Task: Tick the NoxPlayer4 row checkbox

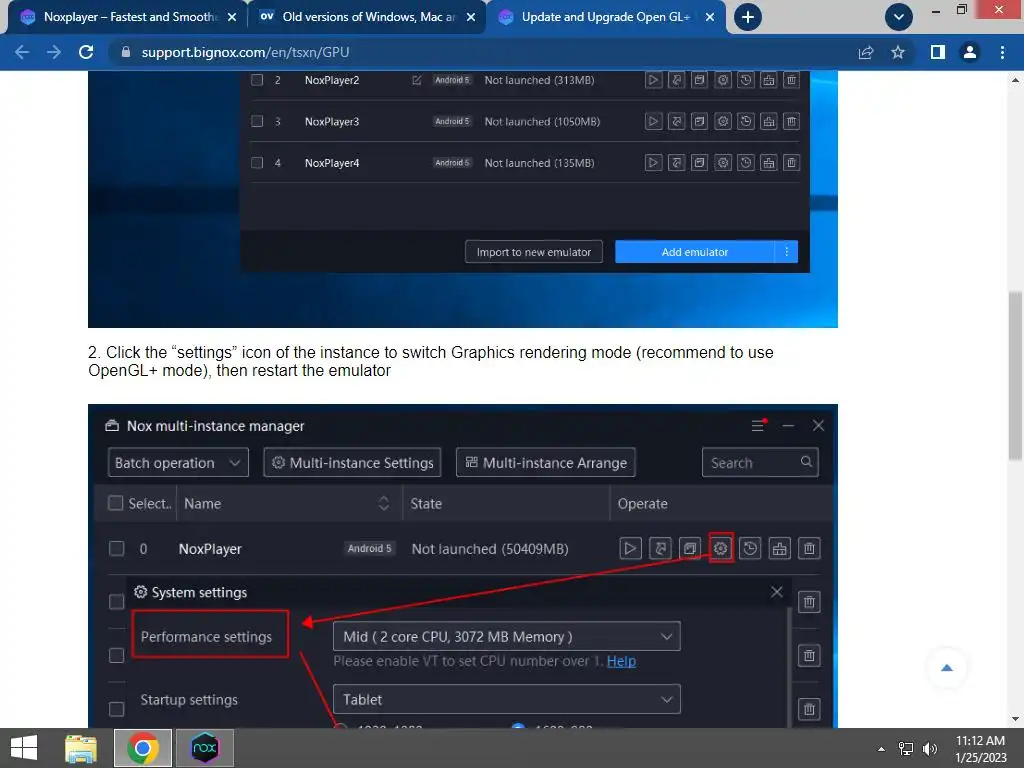Action: click(257, 163)
